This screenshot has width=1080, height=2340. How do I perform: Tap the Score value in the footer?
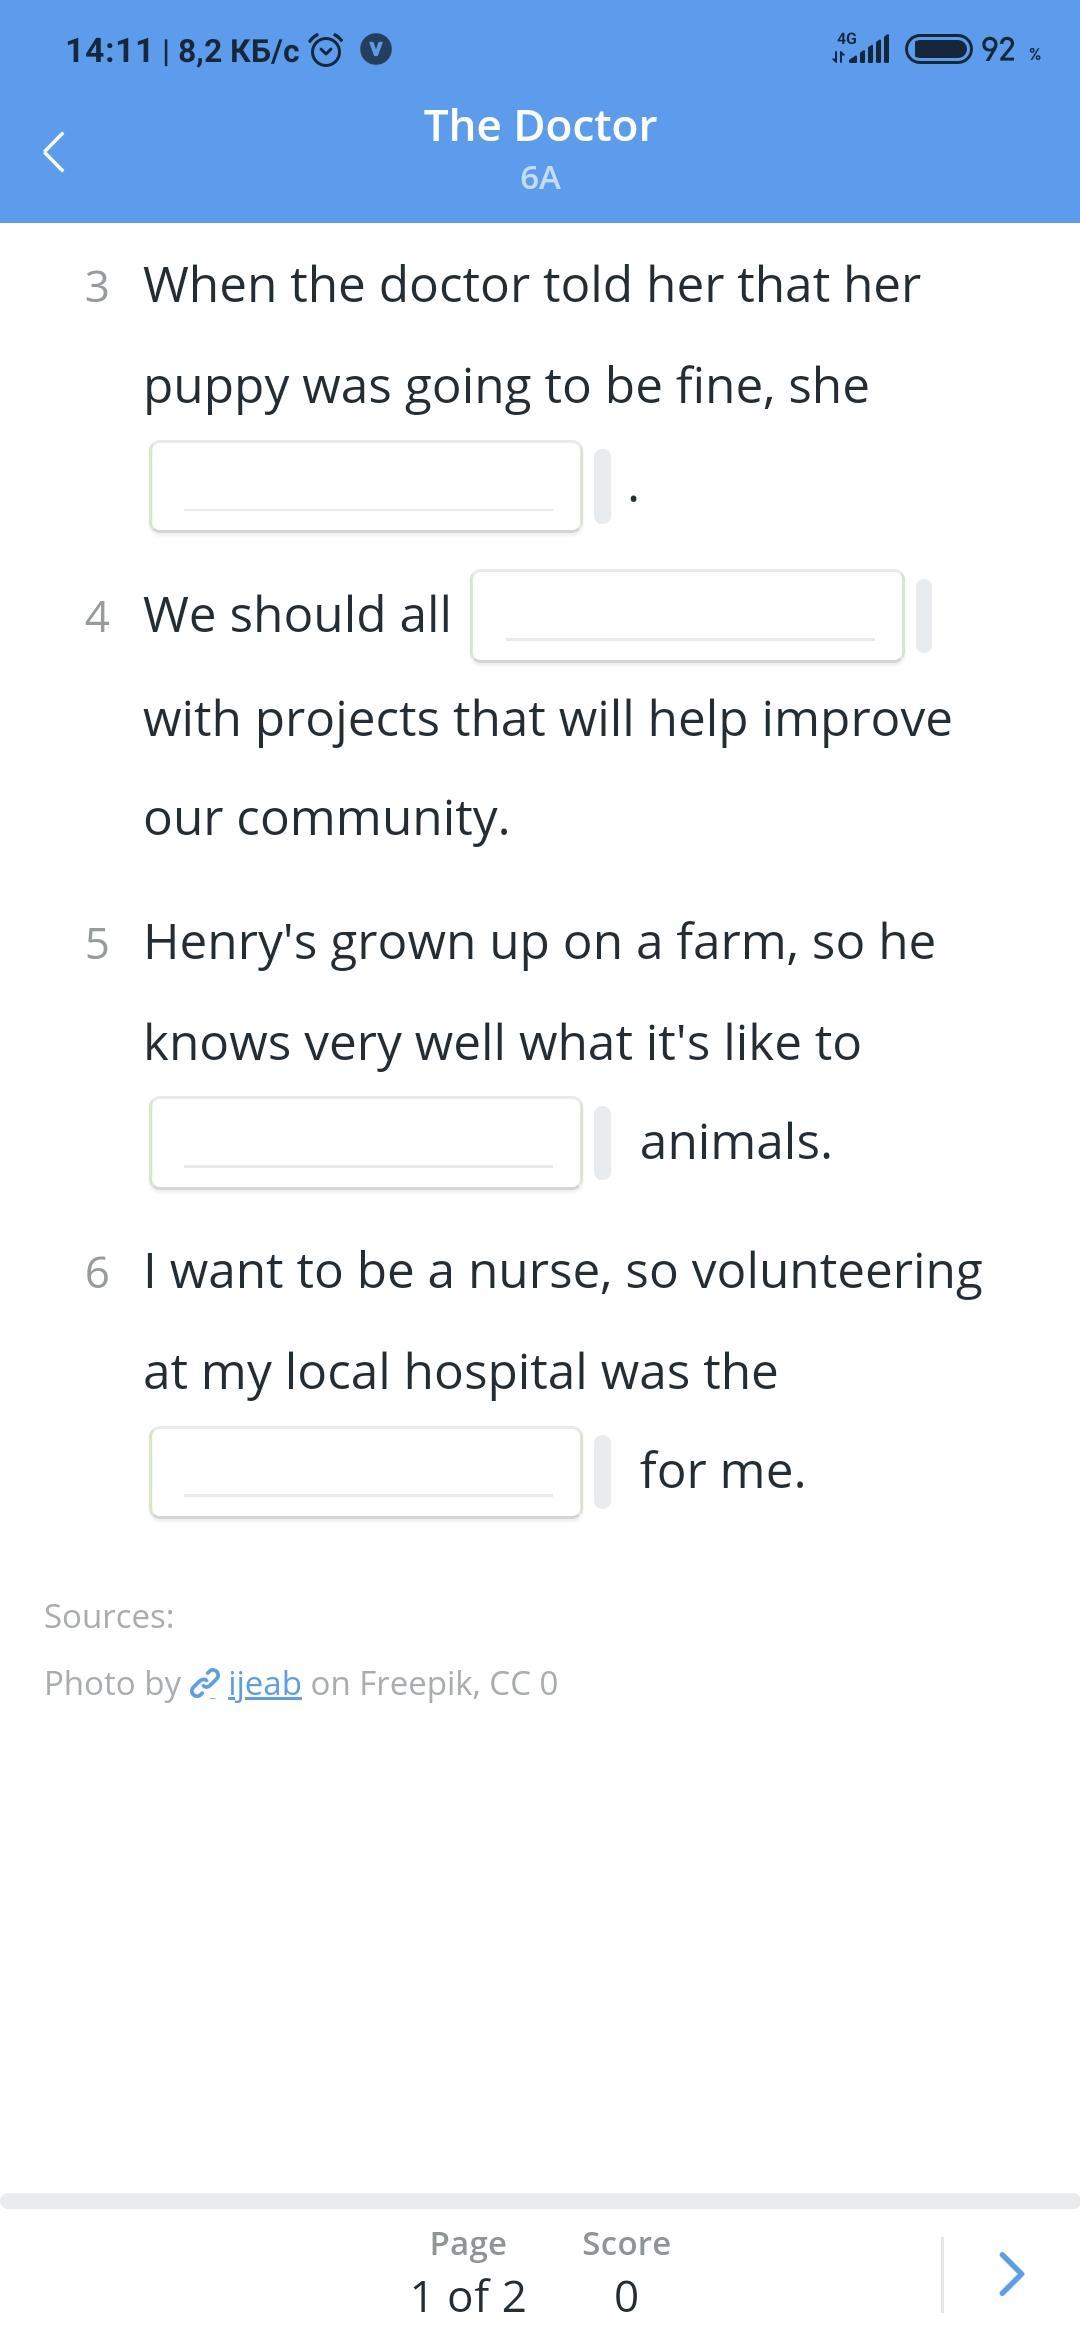[626, 2296]
